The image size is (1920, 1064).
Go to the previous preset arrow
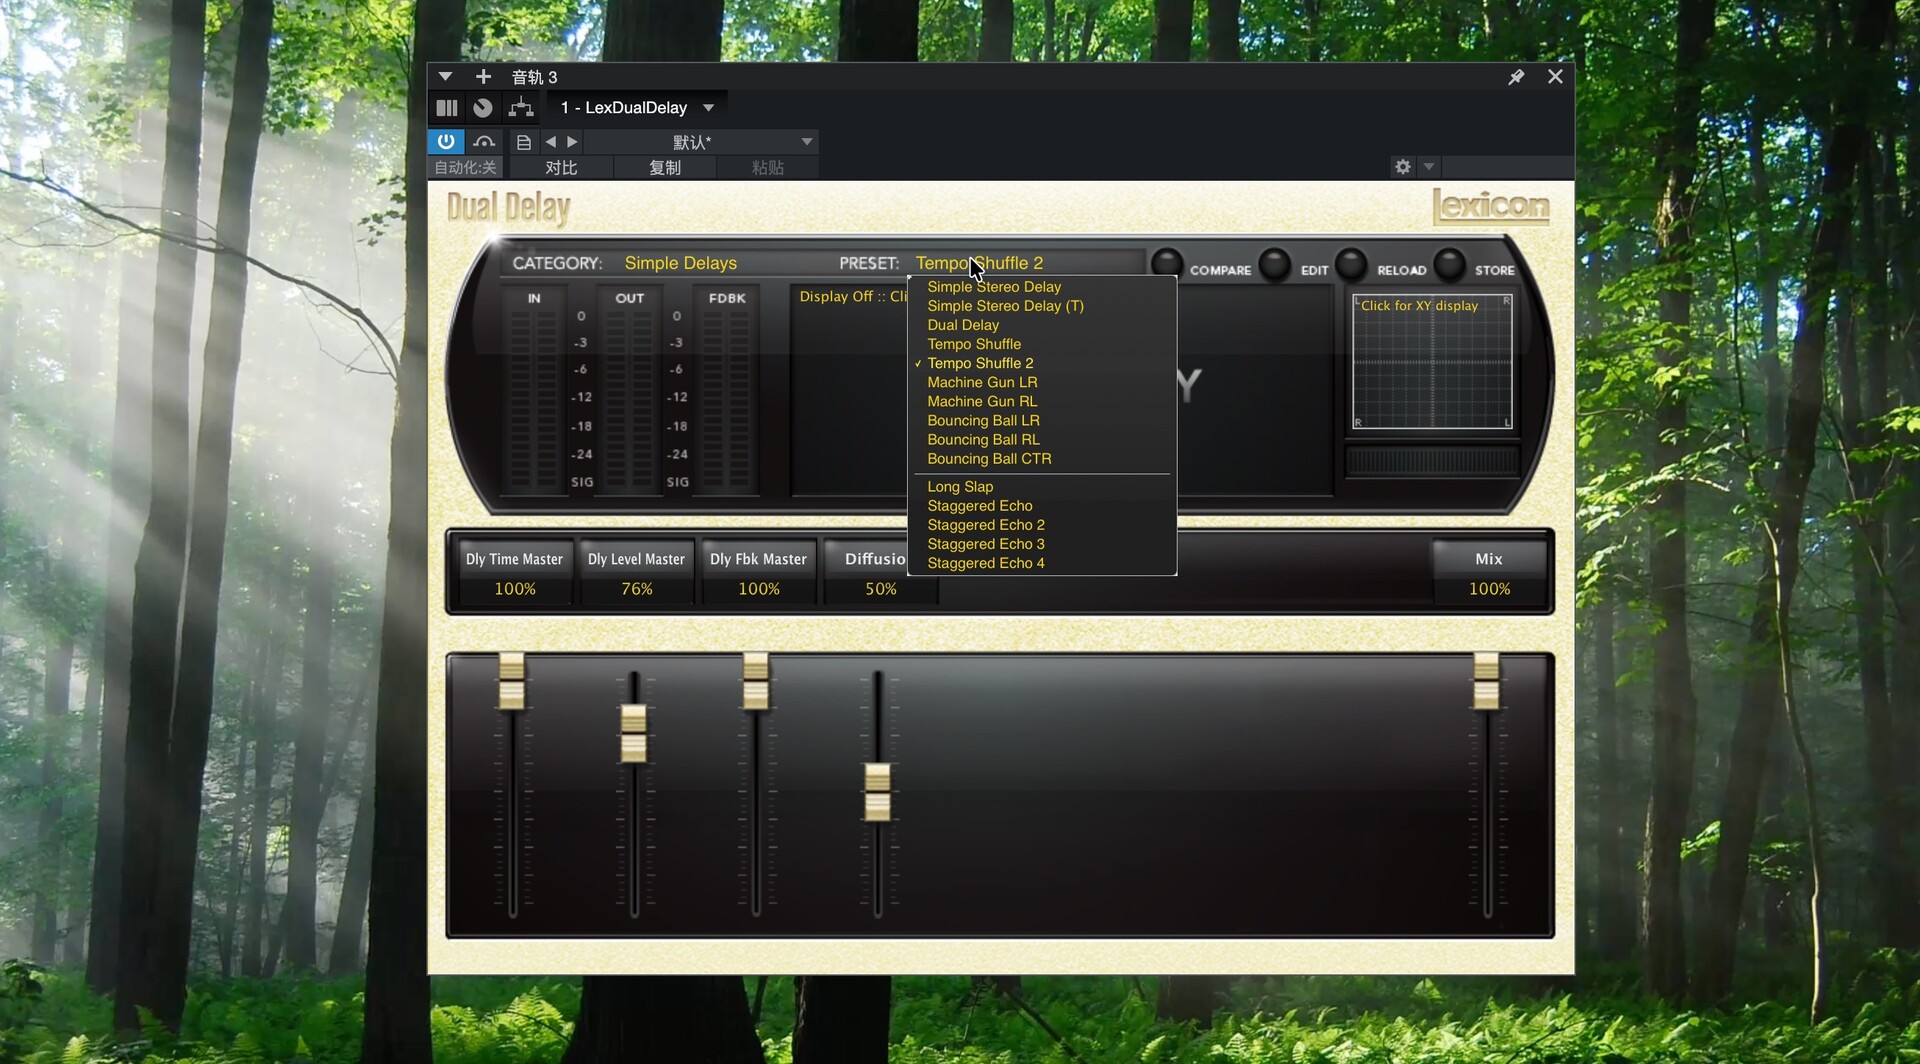(550, 142)
